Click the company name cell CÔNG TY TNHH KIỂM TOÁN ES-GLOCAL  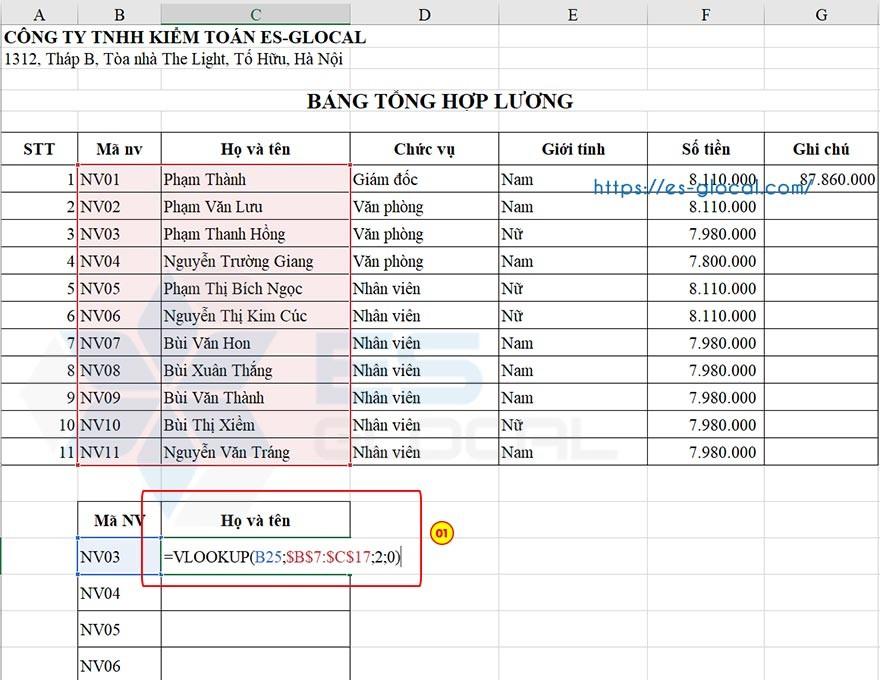(185, 38)
